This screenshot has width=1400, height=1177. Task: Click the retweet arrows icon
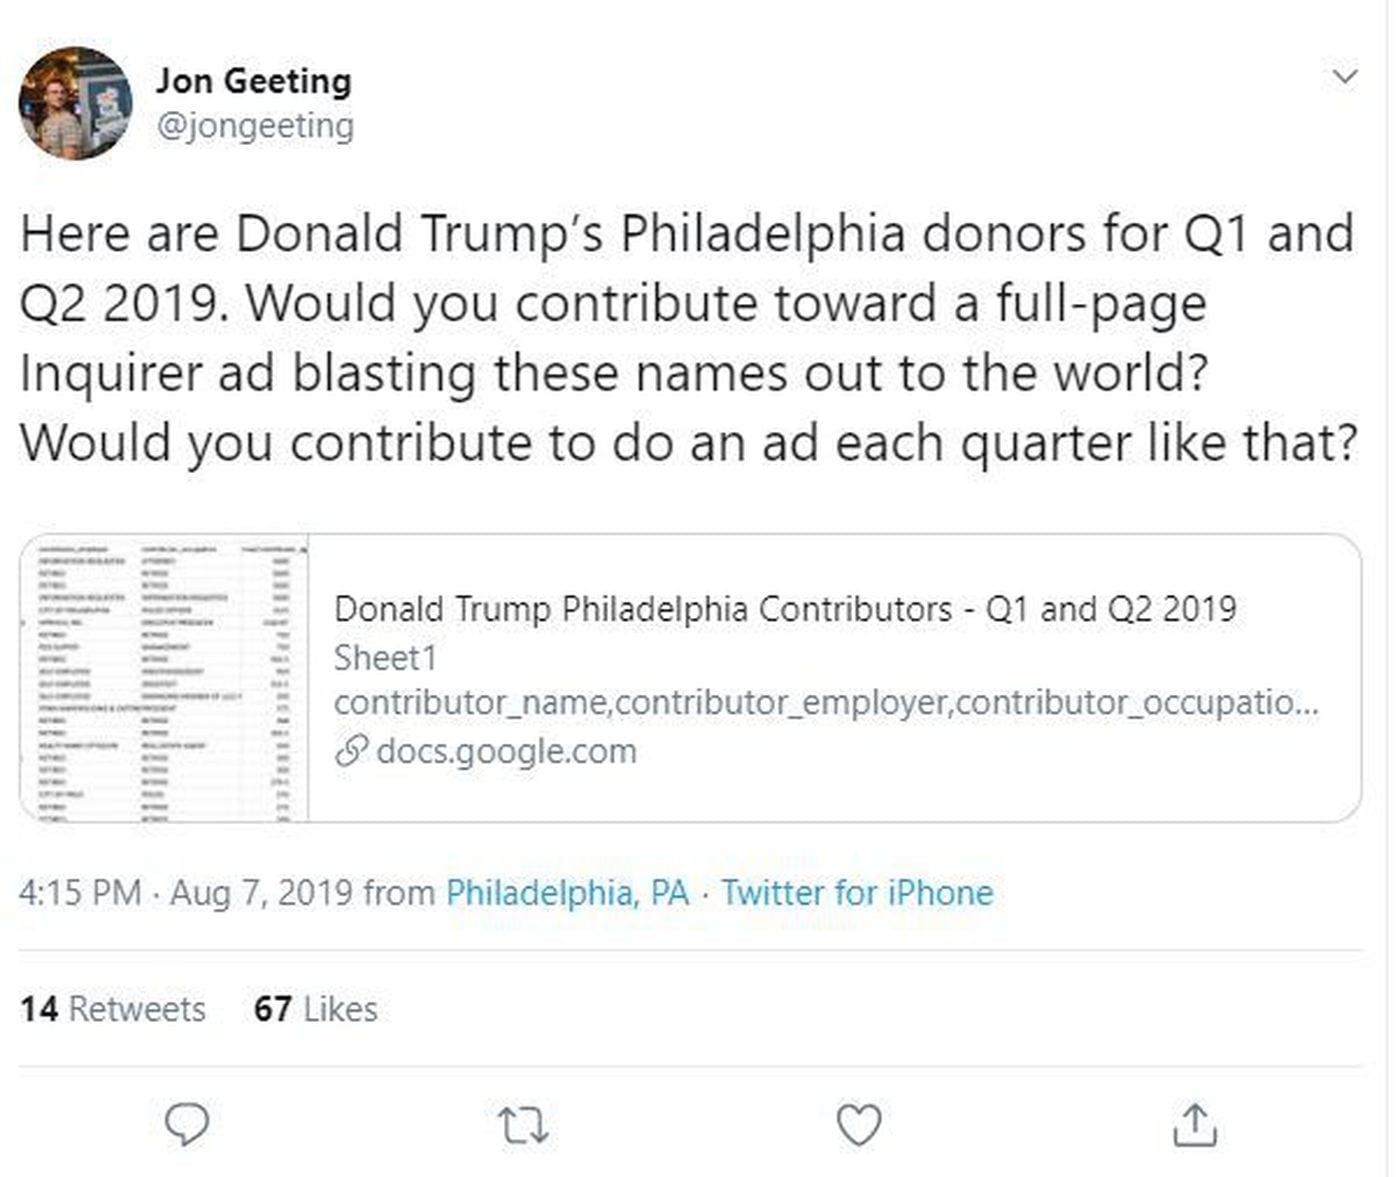[523, 1126]
